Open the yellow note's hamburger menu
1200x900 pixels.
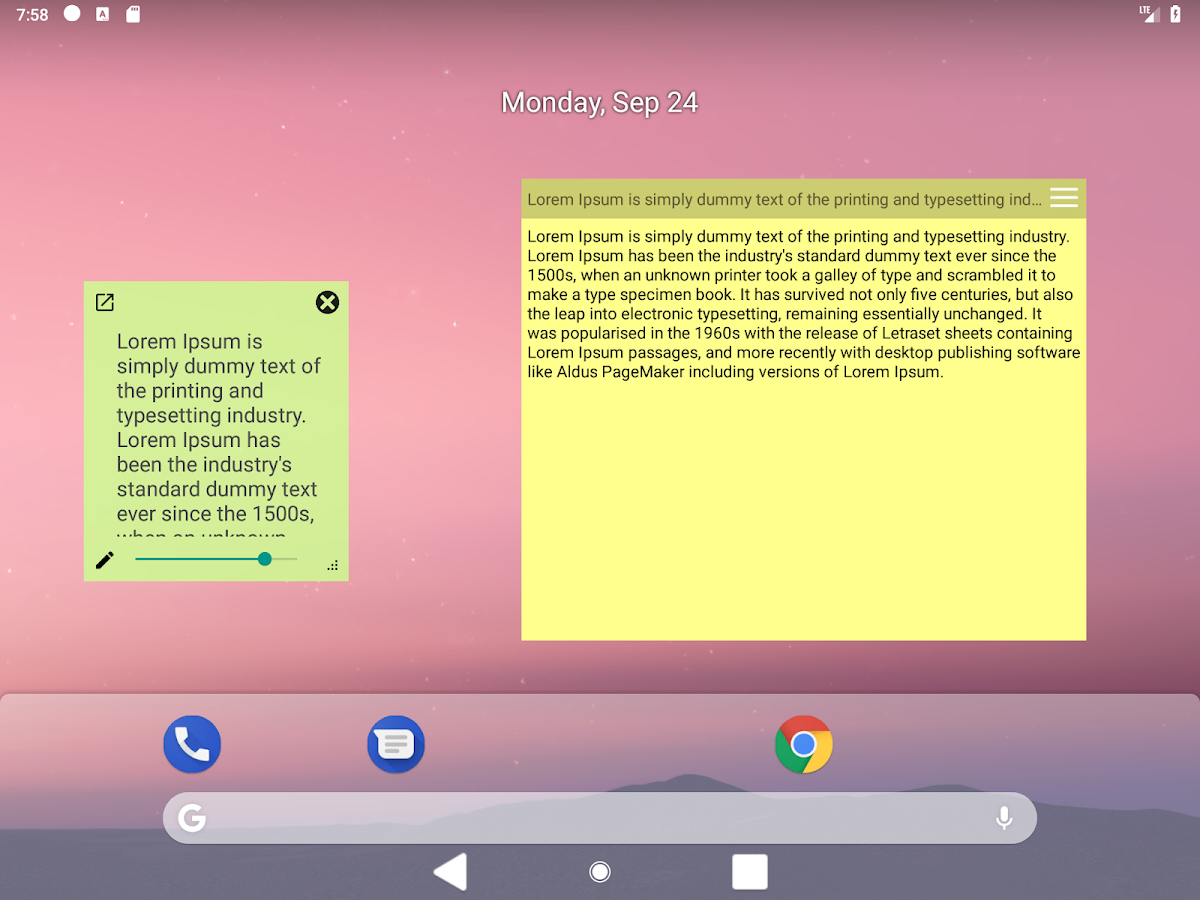[1064, 198]
